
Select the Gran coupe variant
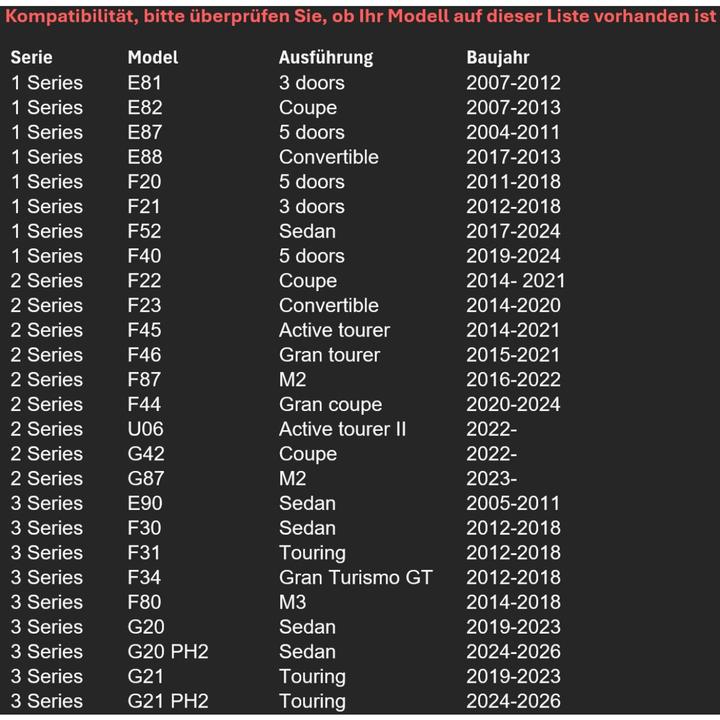pyautogui.click(x=330, y=405)
